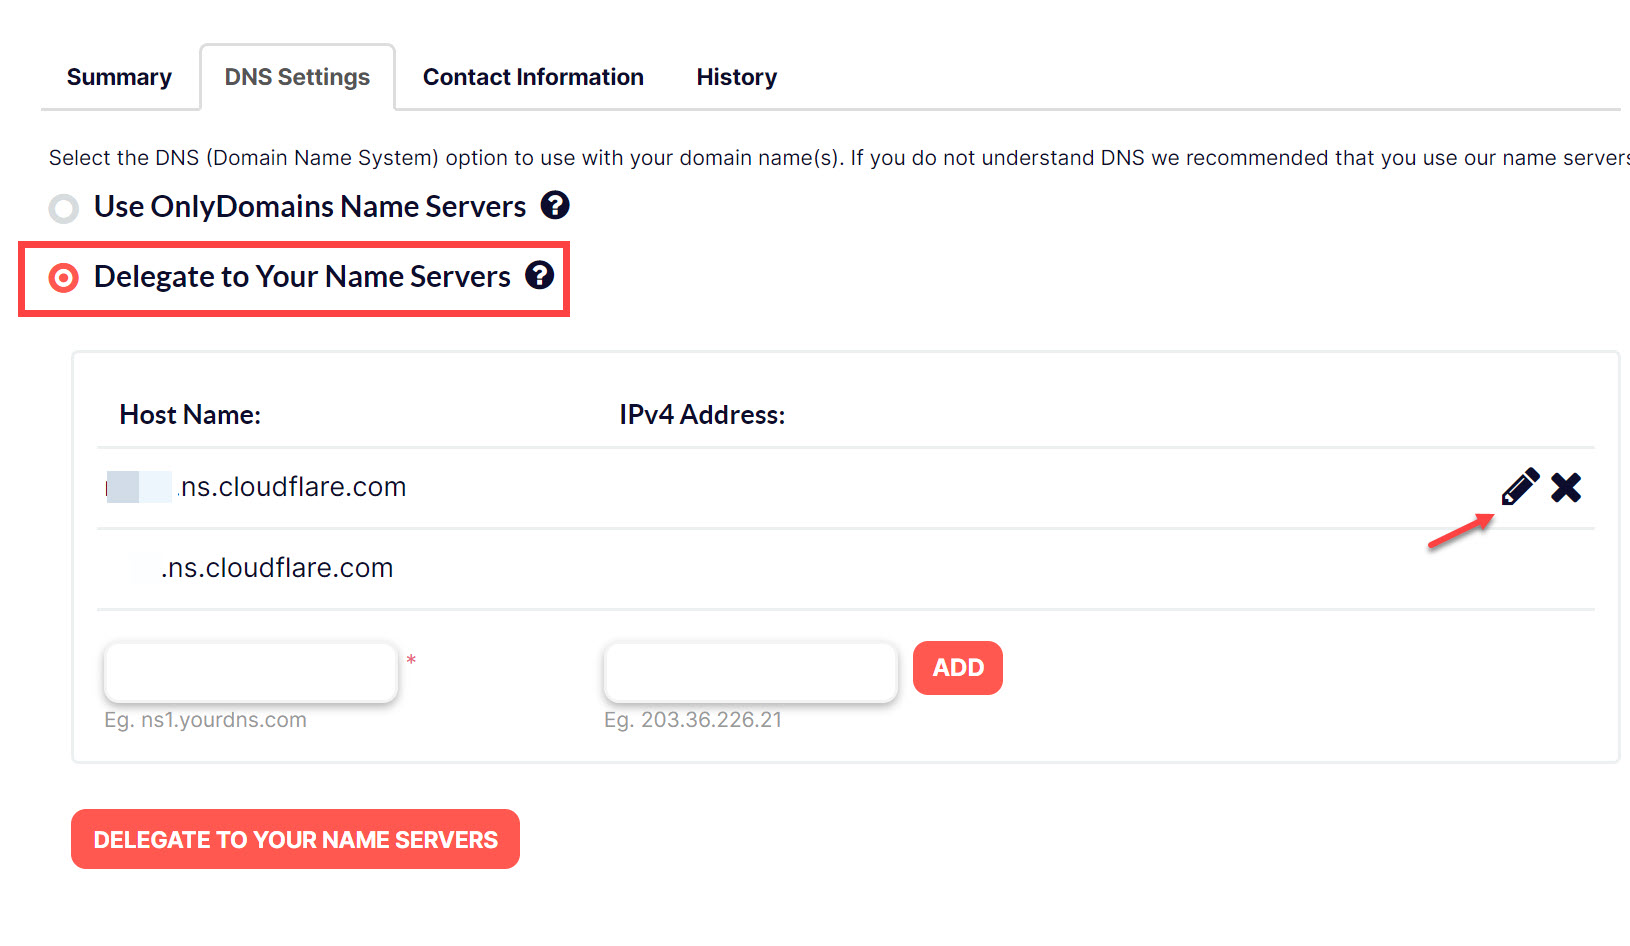The width and height of the screenshot is (1630, 946).
Task: Click the ADD button
Action: point(957,667)
